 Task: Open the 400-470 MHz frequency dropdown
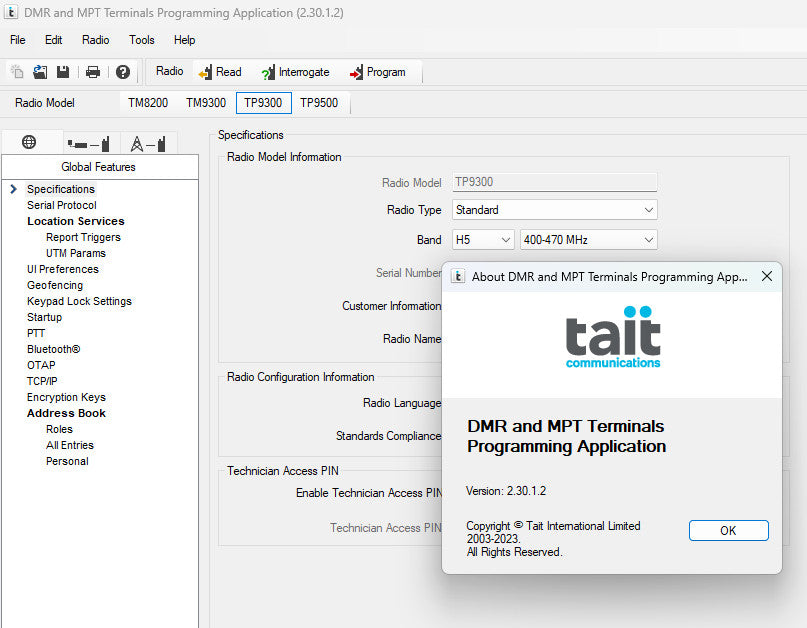tap(589, 240)
